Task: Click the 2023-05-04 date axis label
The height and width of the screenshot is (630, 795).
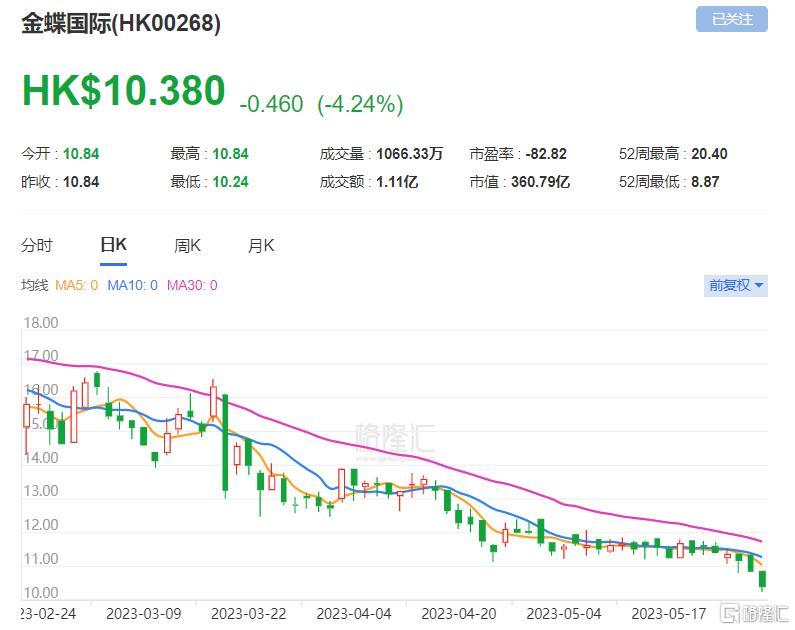Action: click(x=564, y=614)
